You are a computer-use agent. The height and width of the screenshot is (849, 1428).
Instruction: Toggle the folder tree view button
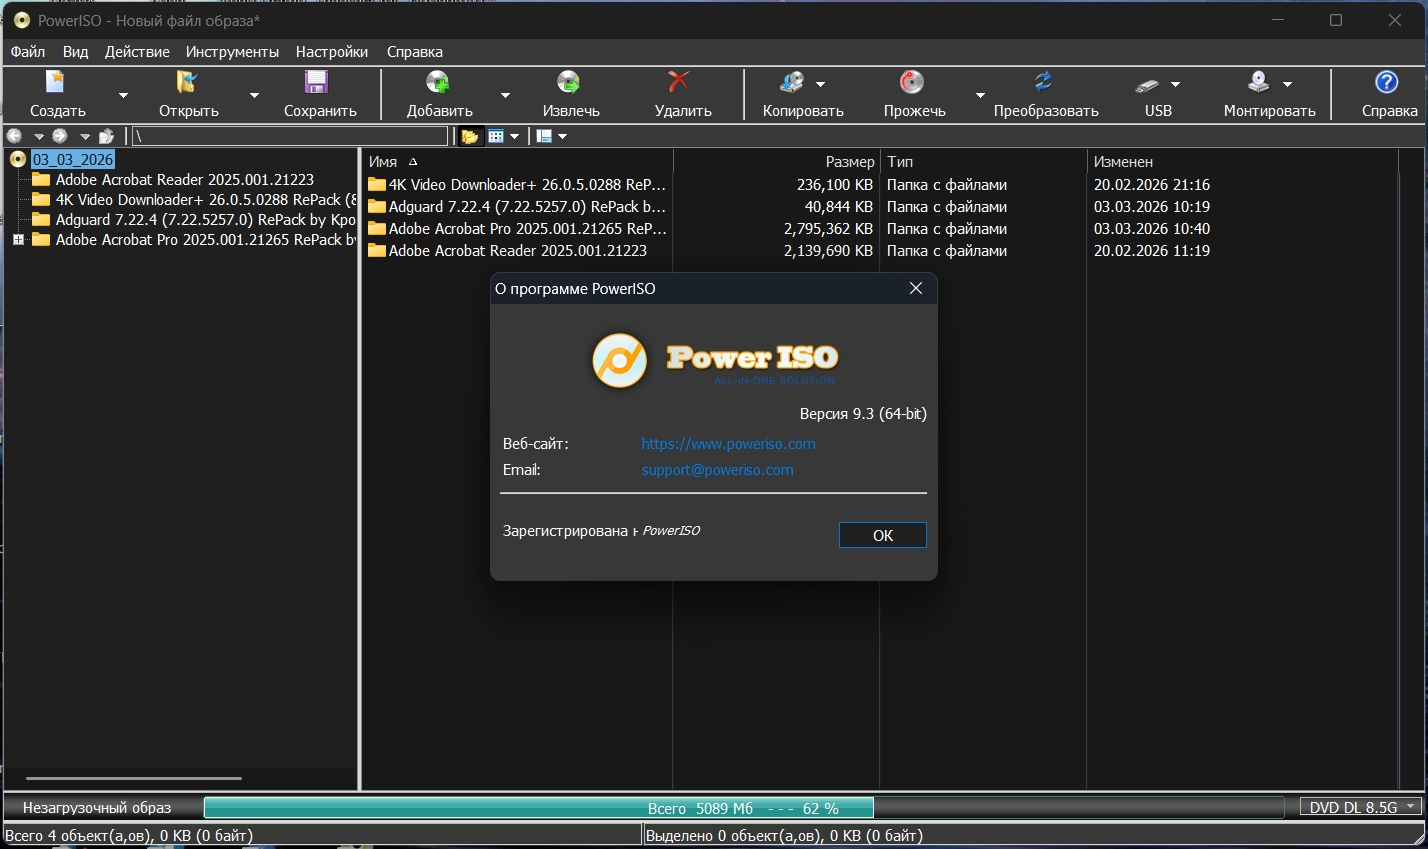click(470, 136)
